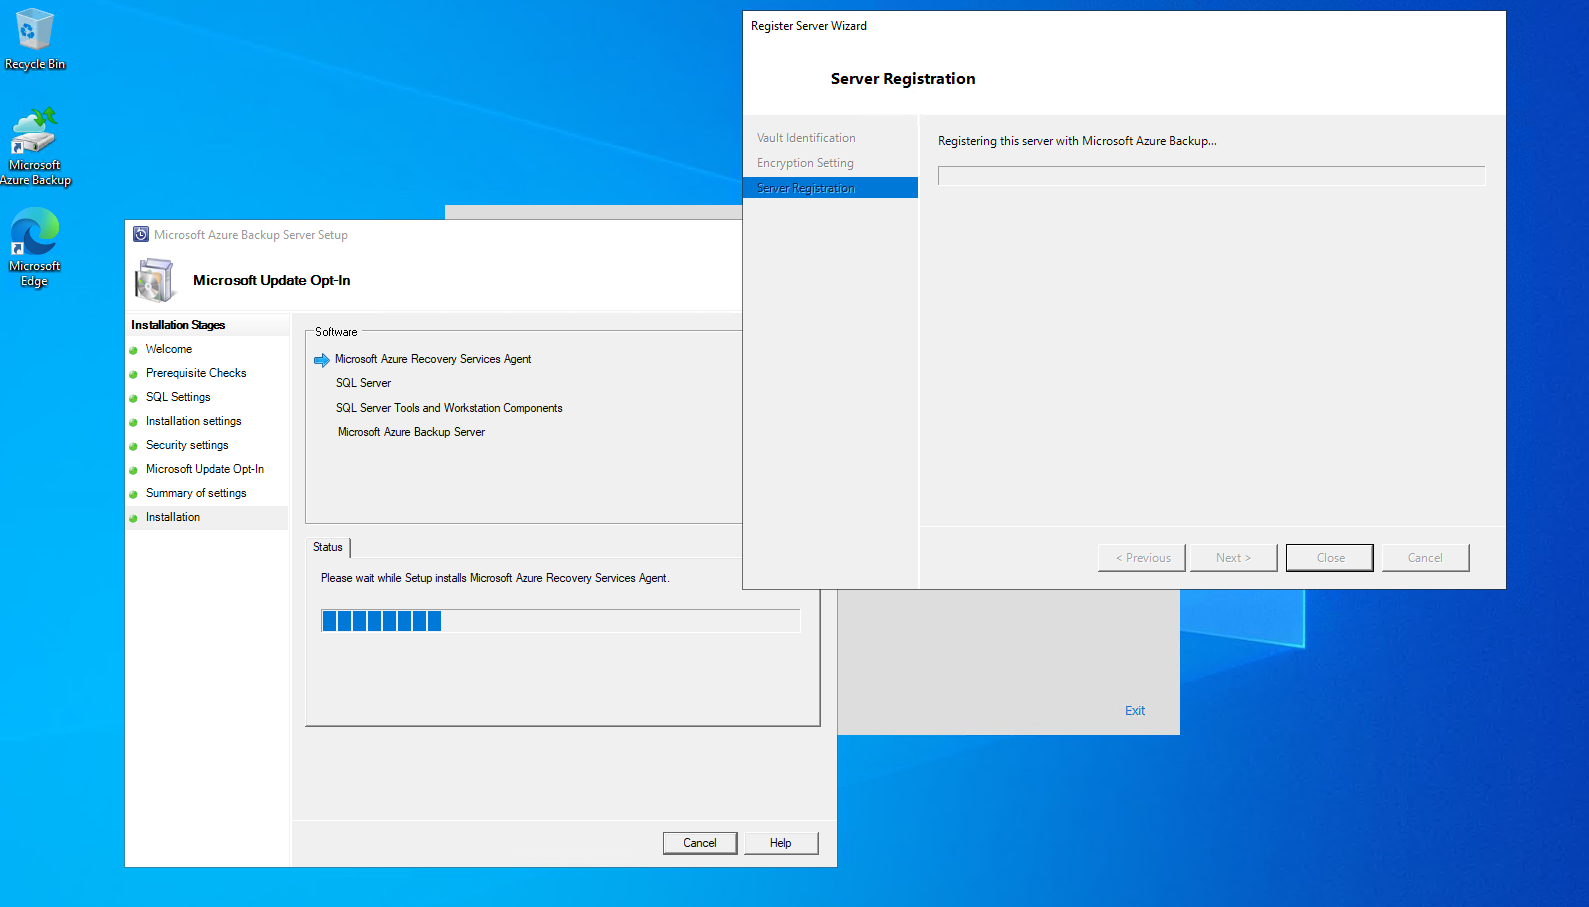Select the Vault Identification step
Image resolution: width=1589 pixels, height=907 pixels.
(x=806, y=138)
